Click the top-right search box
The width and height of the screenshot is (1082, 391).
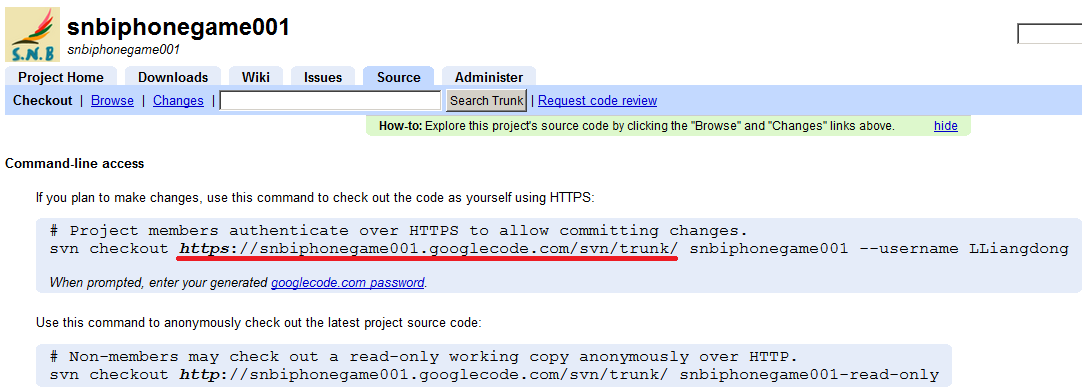[1050, 34]
